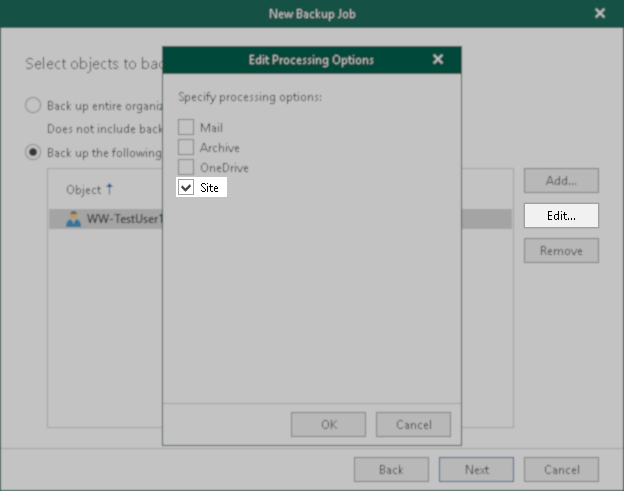This screenshot has height=491, width=624.
Task: Check the OneDrive processing option
Action: (x=186, y=167)
